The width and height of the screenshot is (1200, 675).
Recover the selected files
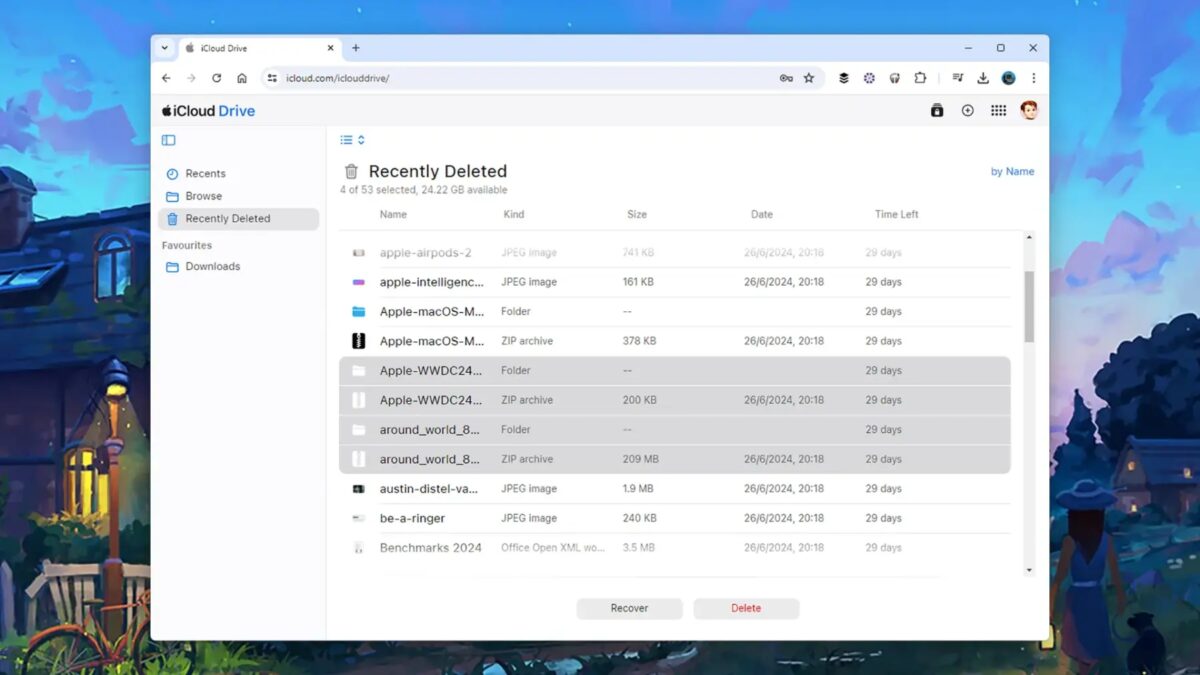tap(629, 608)
